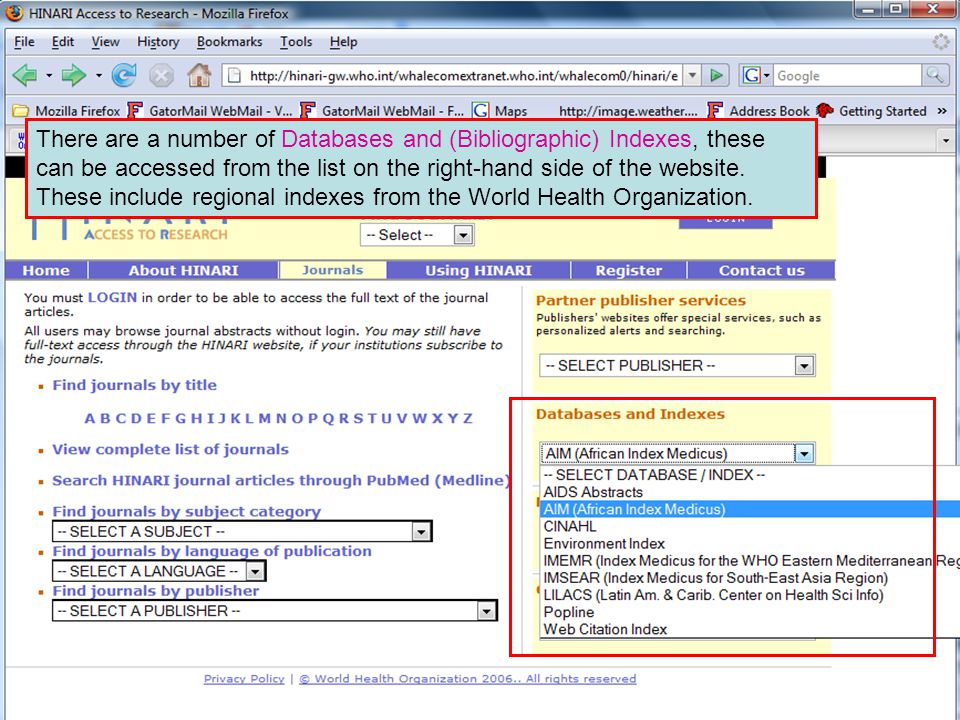
Task: Open the SELECT A LANGUAGE dropdown
Action: pyautogui.click(x=159, y=571)
